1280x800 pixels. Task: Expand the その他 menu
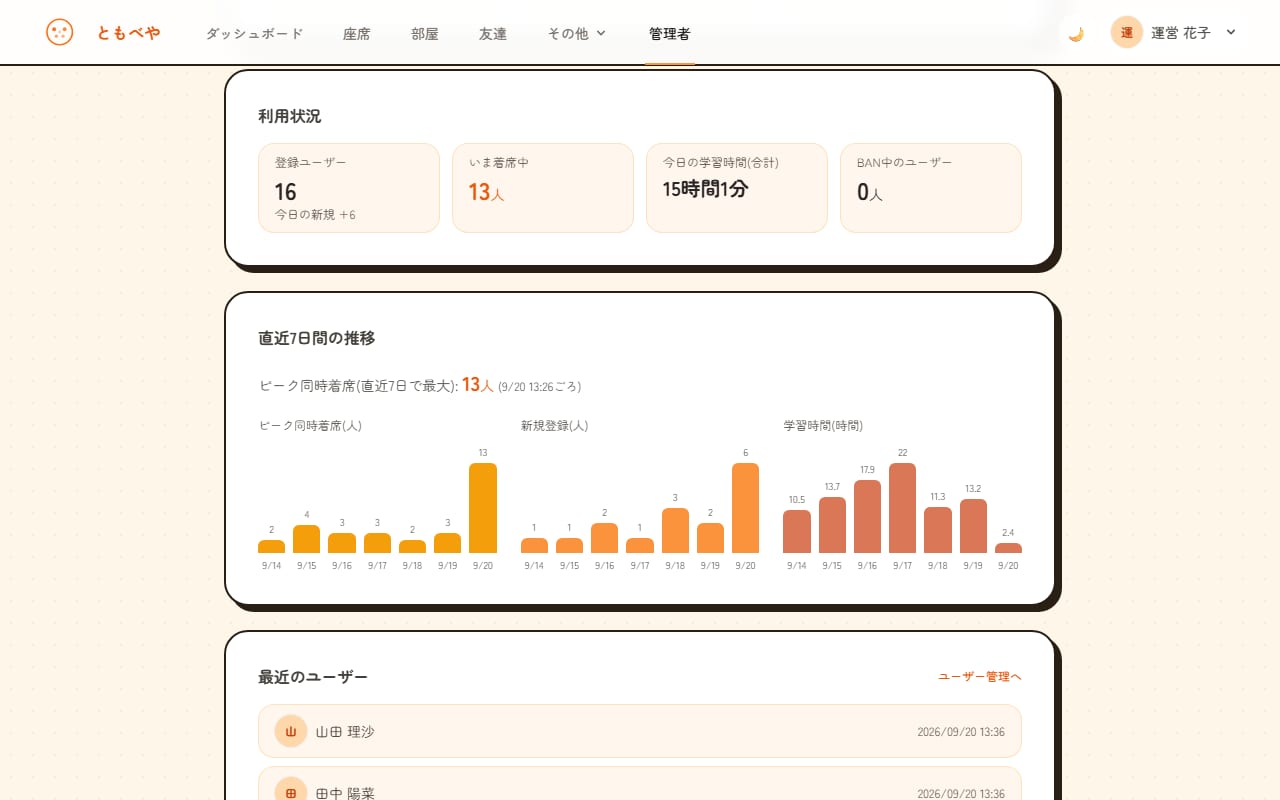577,33
